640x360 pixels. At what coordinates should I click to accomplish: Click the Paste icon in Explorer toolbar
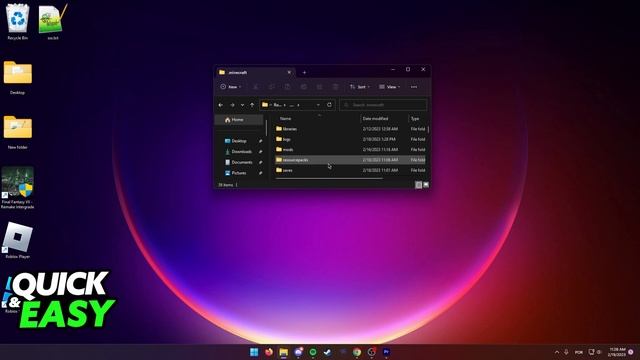point(287,87)
